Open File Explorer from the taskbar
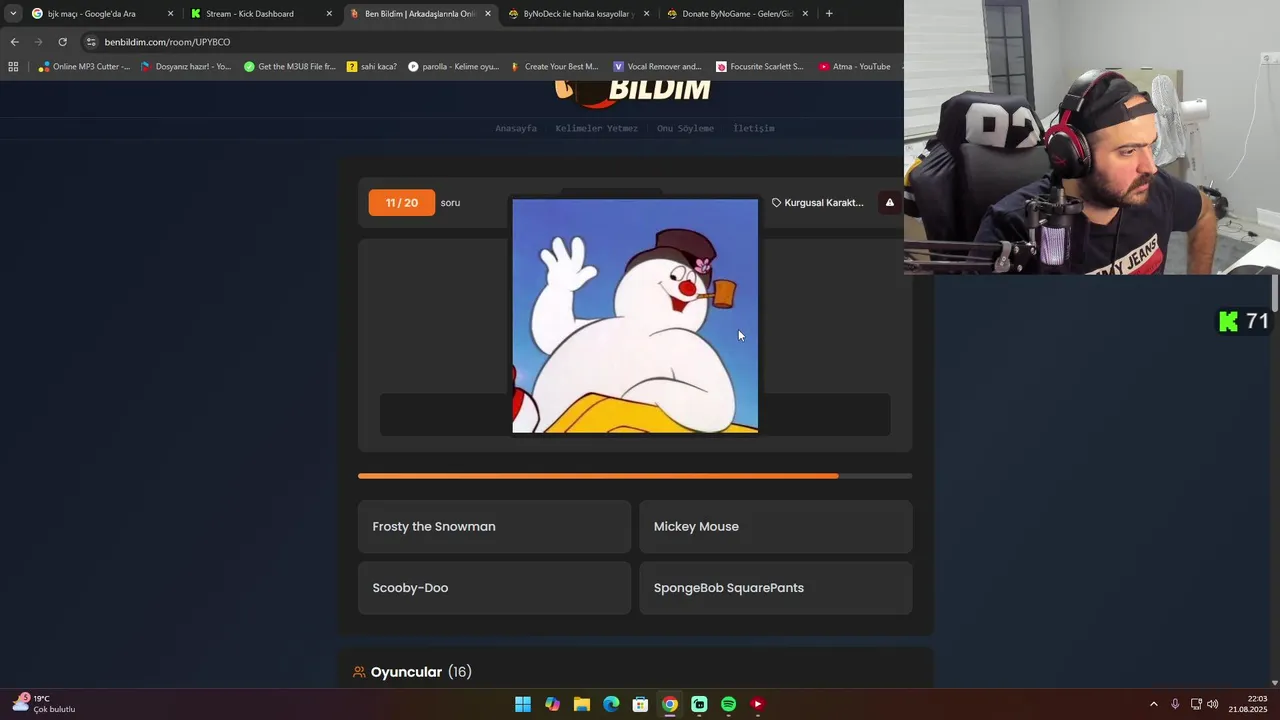 tap(582, 704)
